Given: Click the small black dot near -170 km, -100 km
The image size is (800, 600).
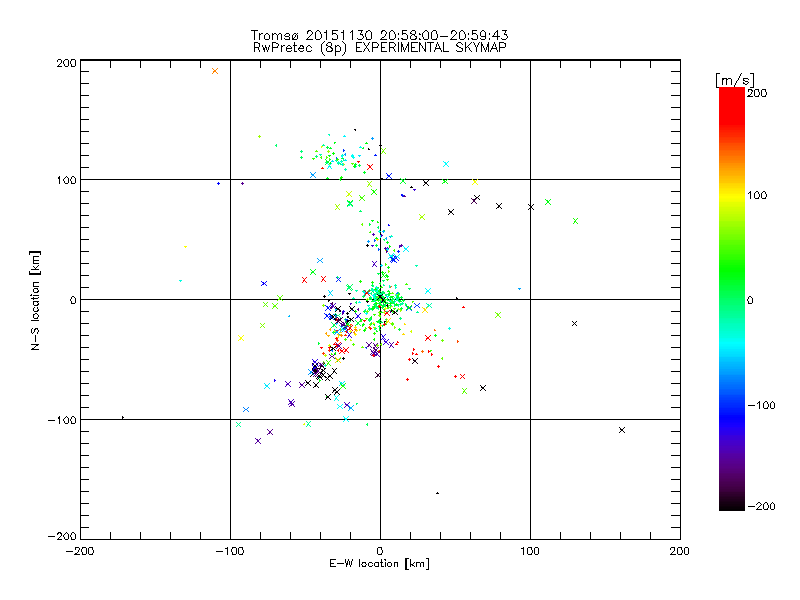Looking at the screenshot, I should (122, 417).
